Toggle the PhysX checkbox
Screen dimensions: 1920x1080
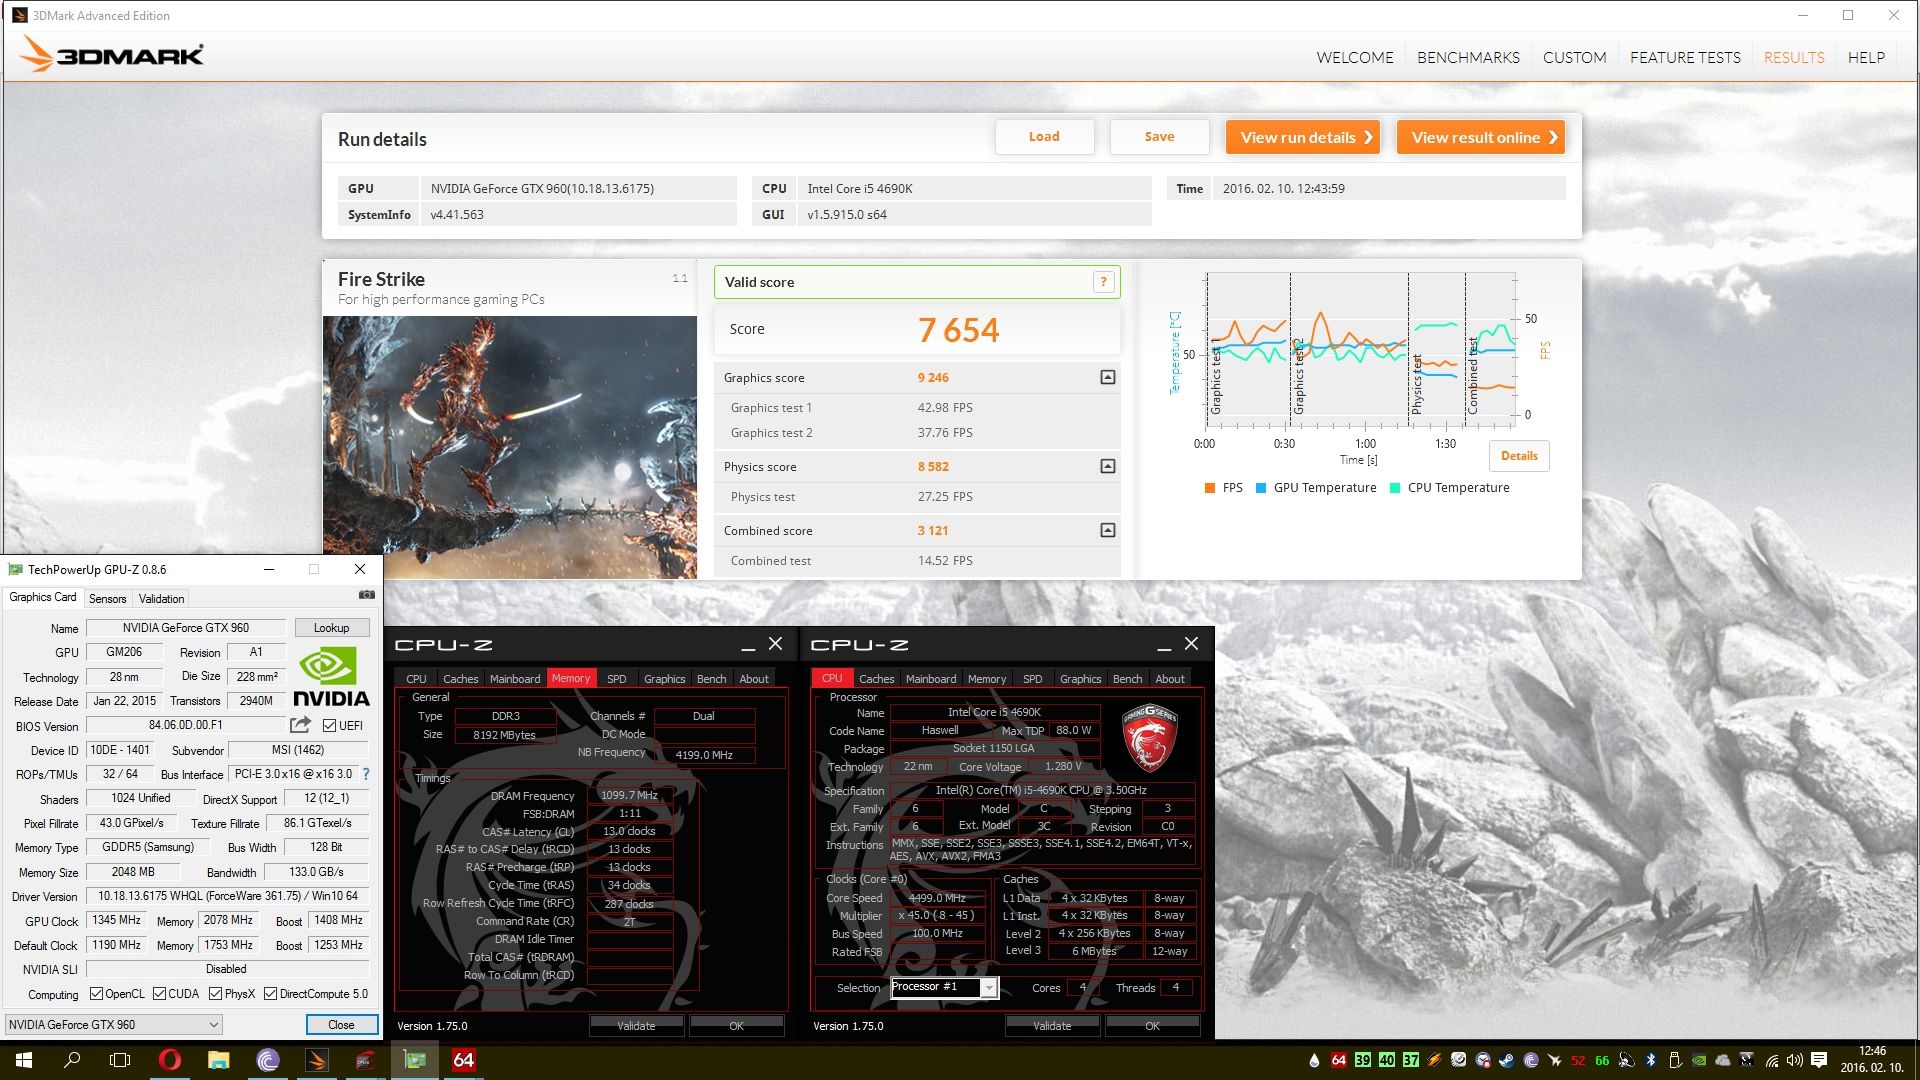tap(216, 994)
